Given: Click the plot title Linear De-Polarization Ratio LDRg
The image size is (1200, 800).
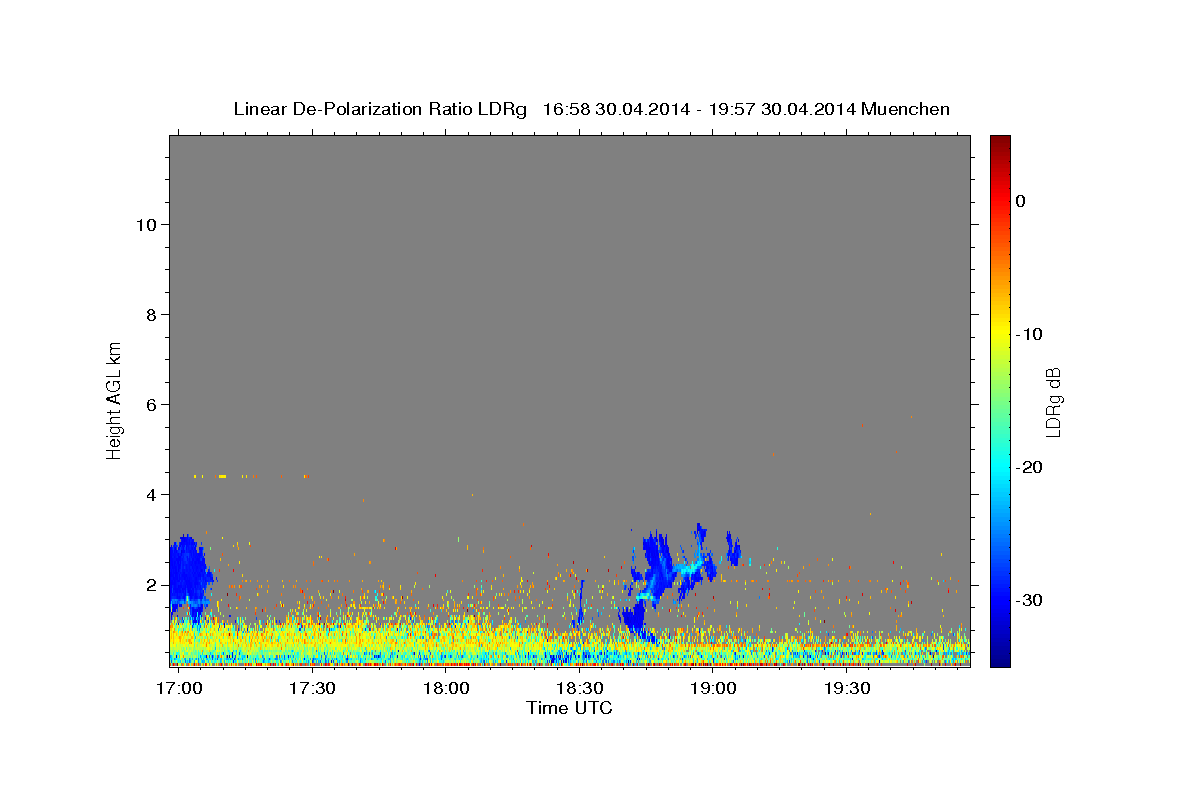Looking at the screenshot, I should click(x=591, y=109).
